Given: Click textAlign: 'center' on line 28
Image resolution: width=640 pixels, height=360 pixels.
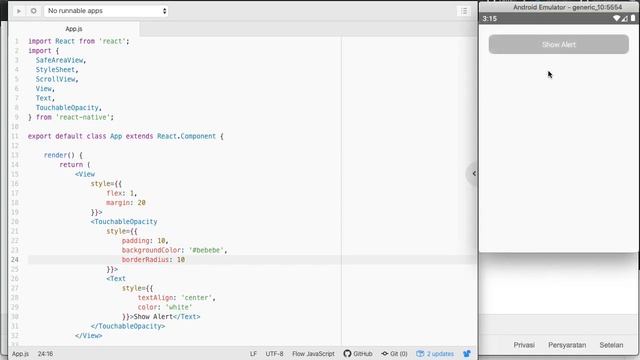Looking at the screenshot, I should tap(175, 298).
